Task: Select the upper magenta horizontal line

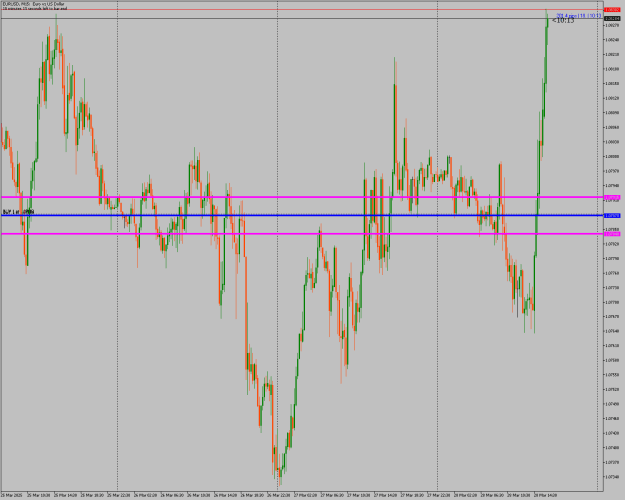Action: pos(303,197)
